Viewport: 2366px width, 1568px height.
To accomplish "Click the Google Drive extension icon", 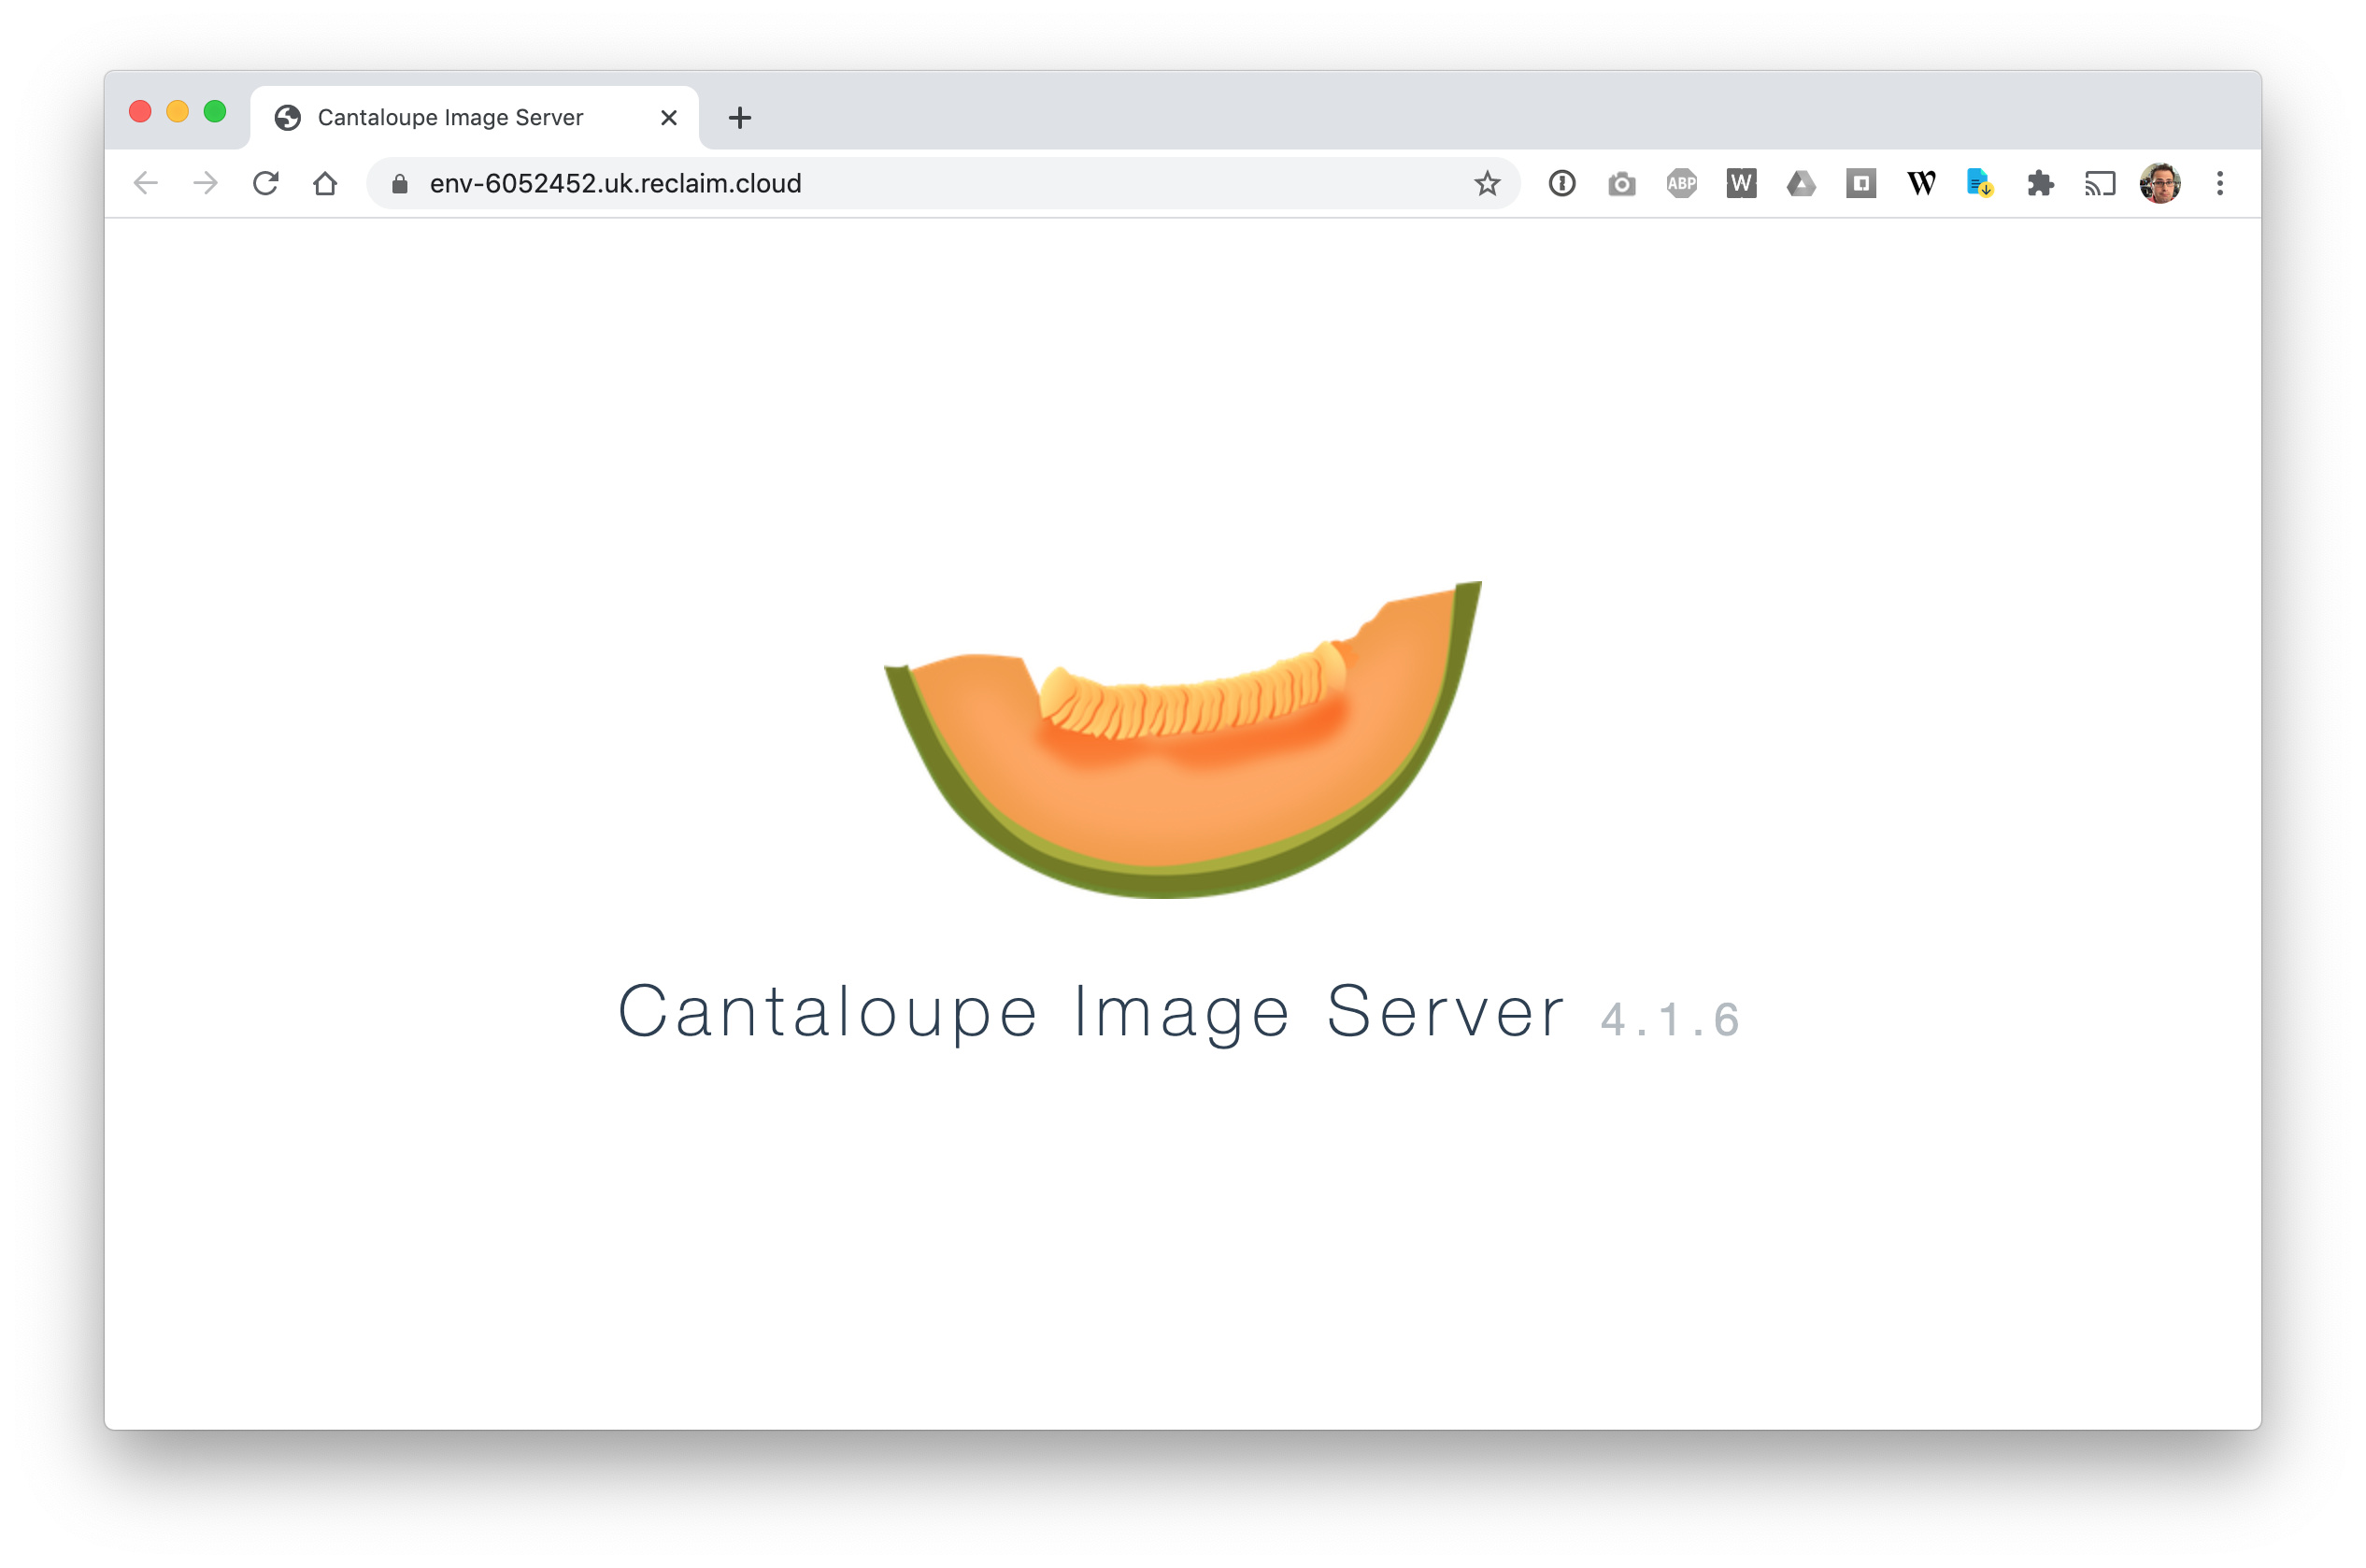I will click(x=1801, y=183).
